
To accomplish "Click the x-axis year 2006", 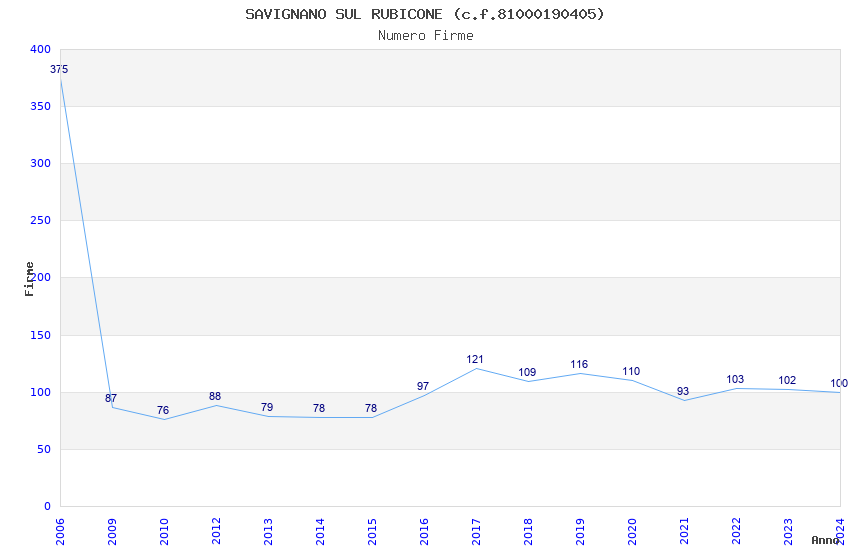I will pos(60,532).
